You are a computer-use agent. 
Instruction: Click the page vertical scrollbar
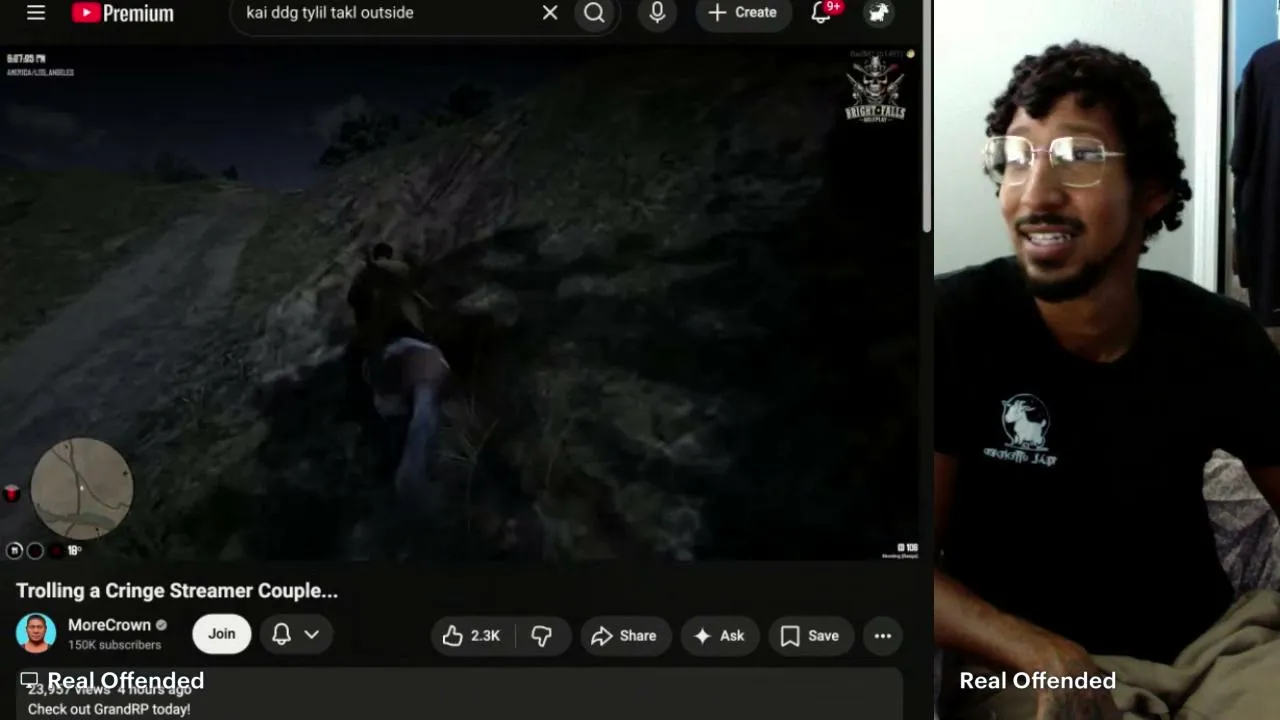[927, 130]
